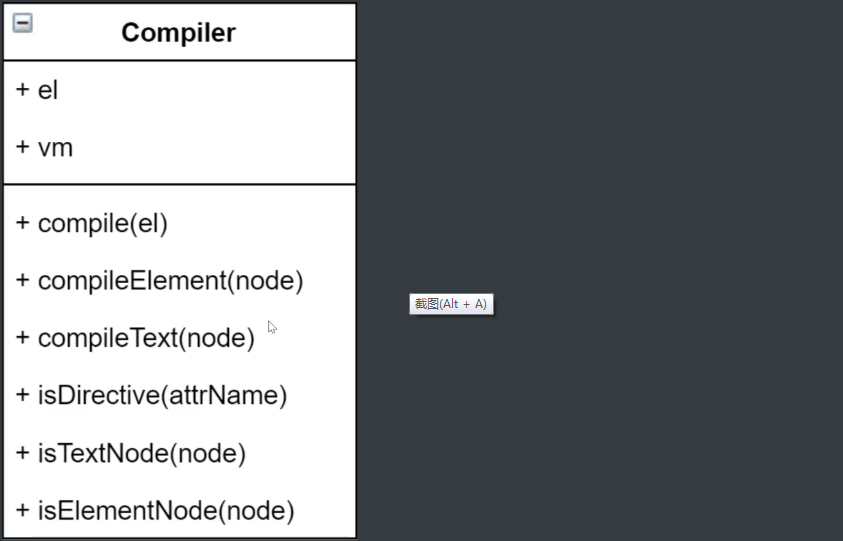
Task: Click the 截图(Alt + A) tooltip
Action: (451, 304)
